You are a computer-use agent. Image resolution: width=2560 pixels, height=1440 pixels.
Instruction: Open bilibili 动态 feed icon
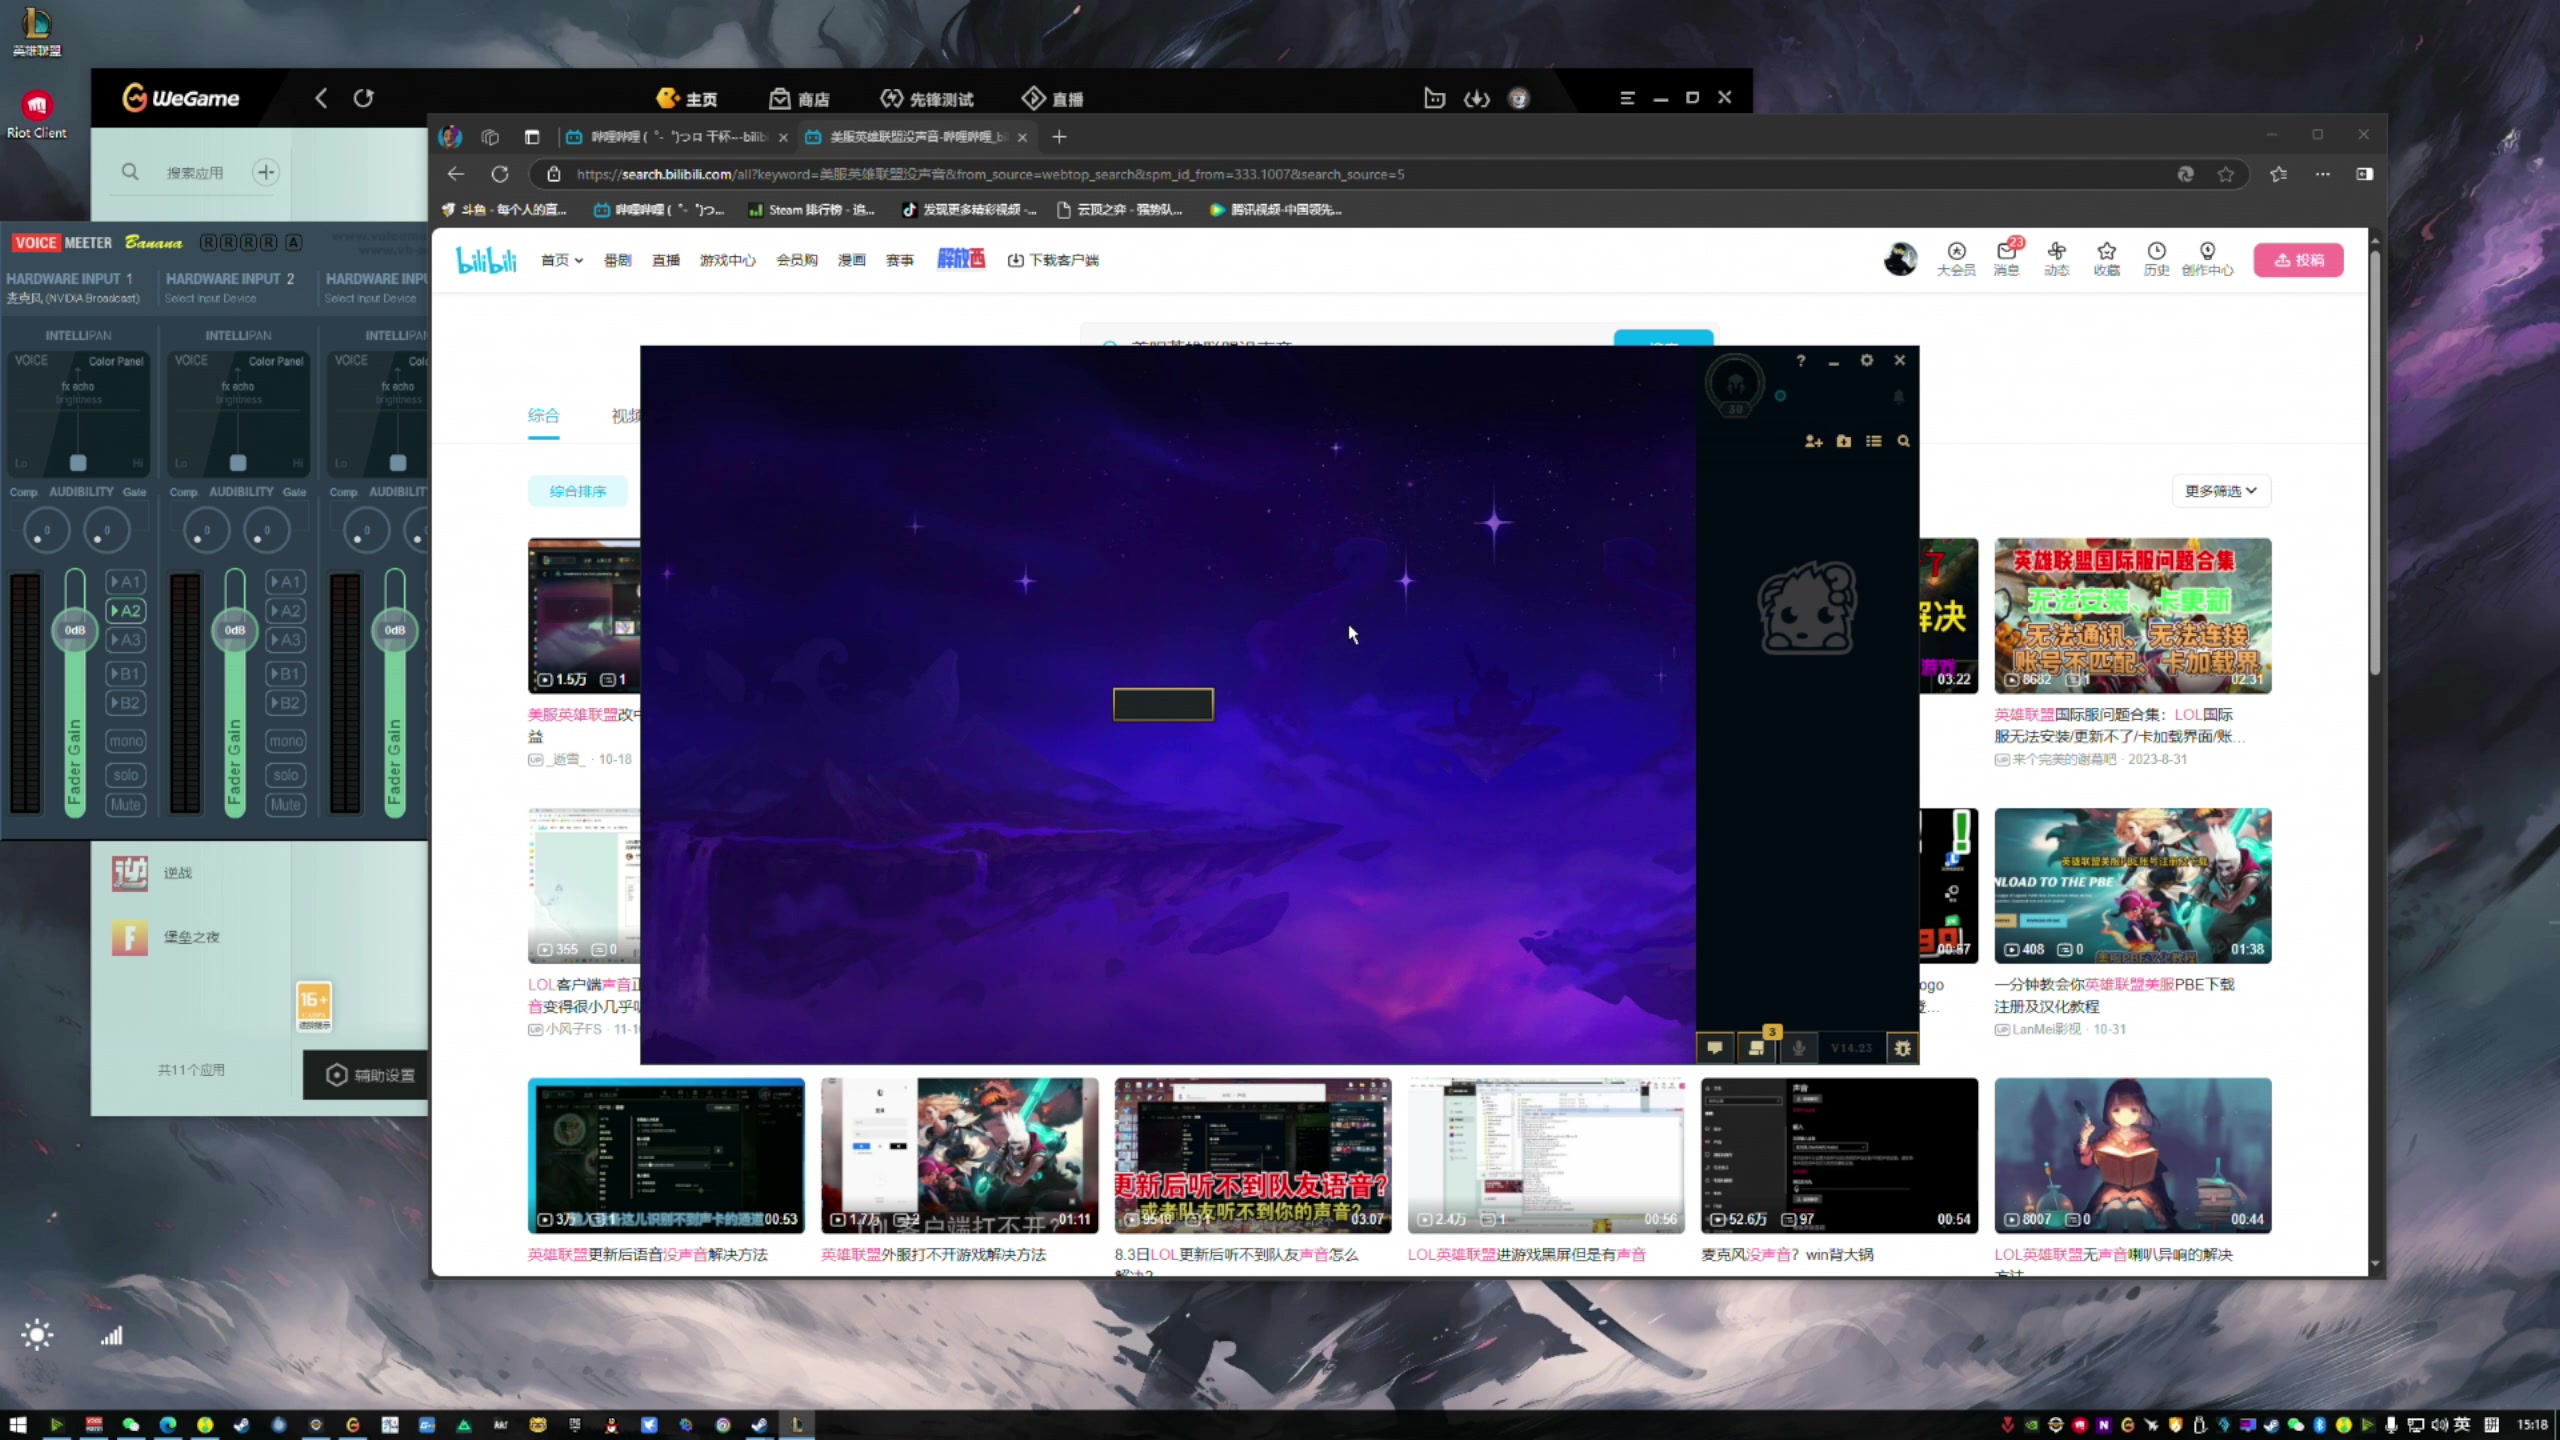point(2056,258)
